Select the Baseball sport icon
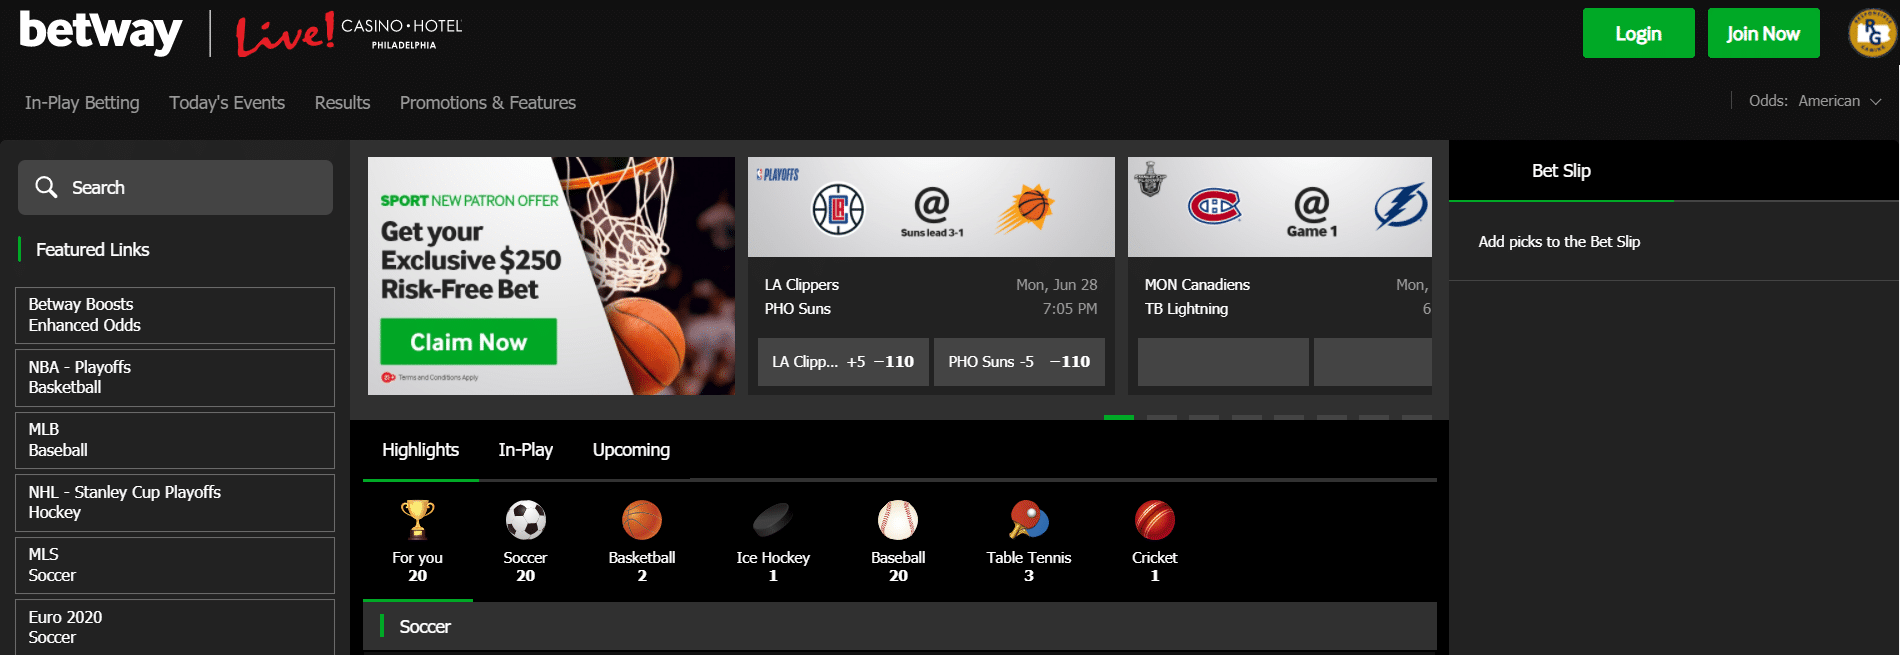The image size is (1900, 655). 898,520
